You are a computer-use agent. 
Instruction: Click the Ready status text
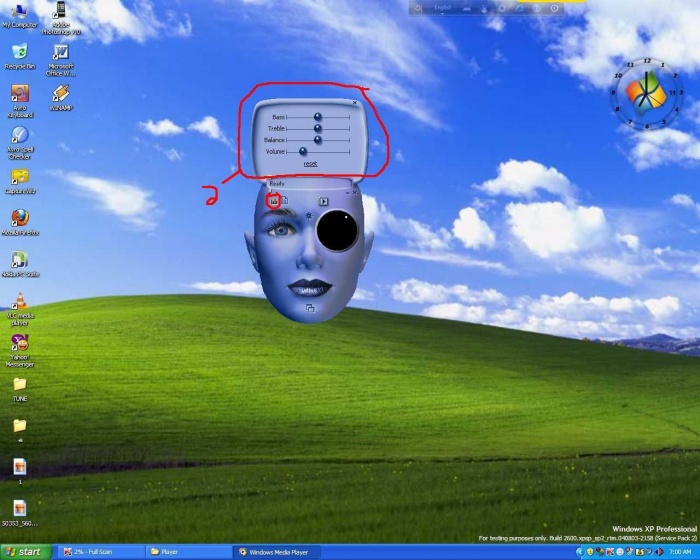pos(277,184)
